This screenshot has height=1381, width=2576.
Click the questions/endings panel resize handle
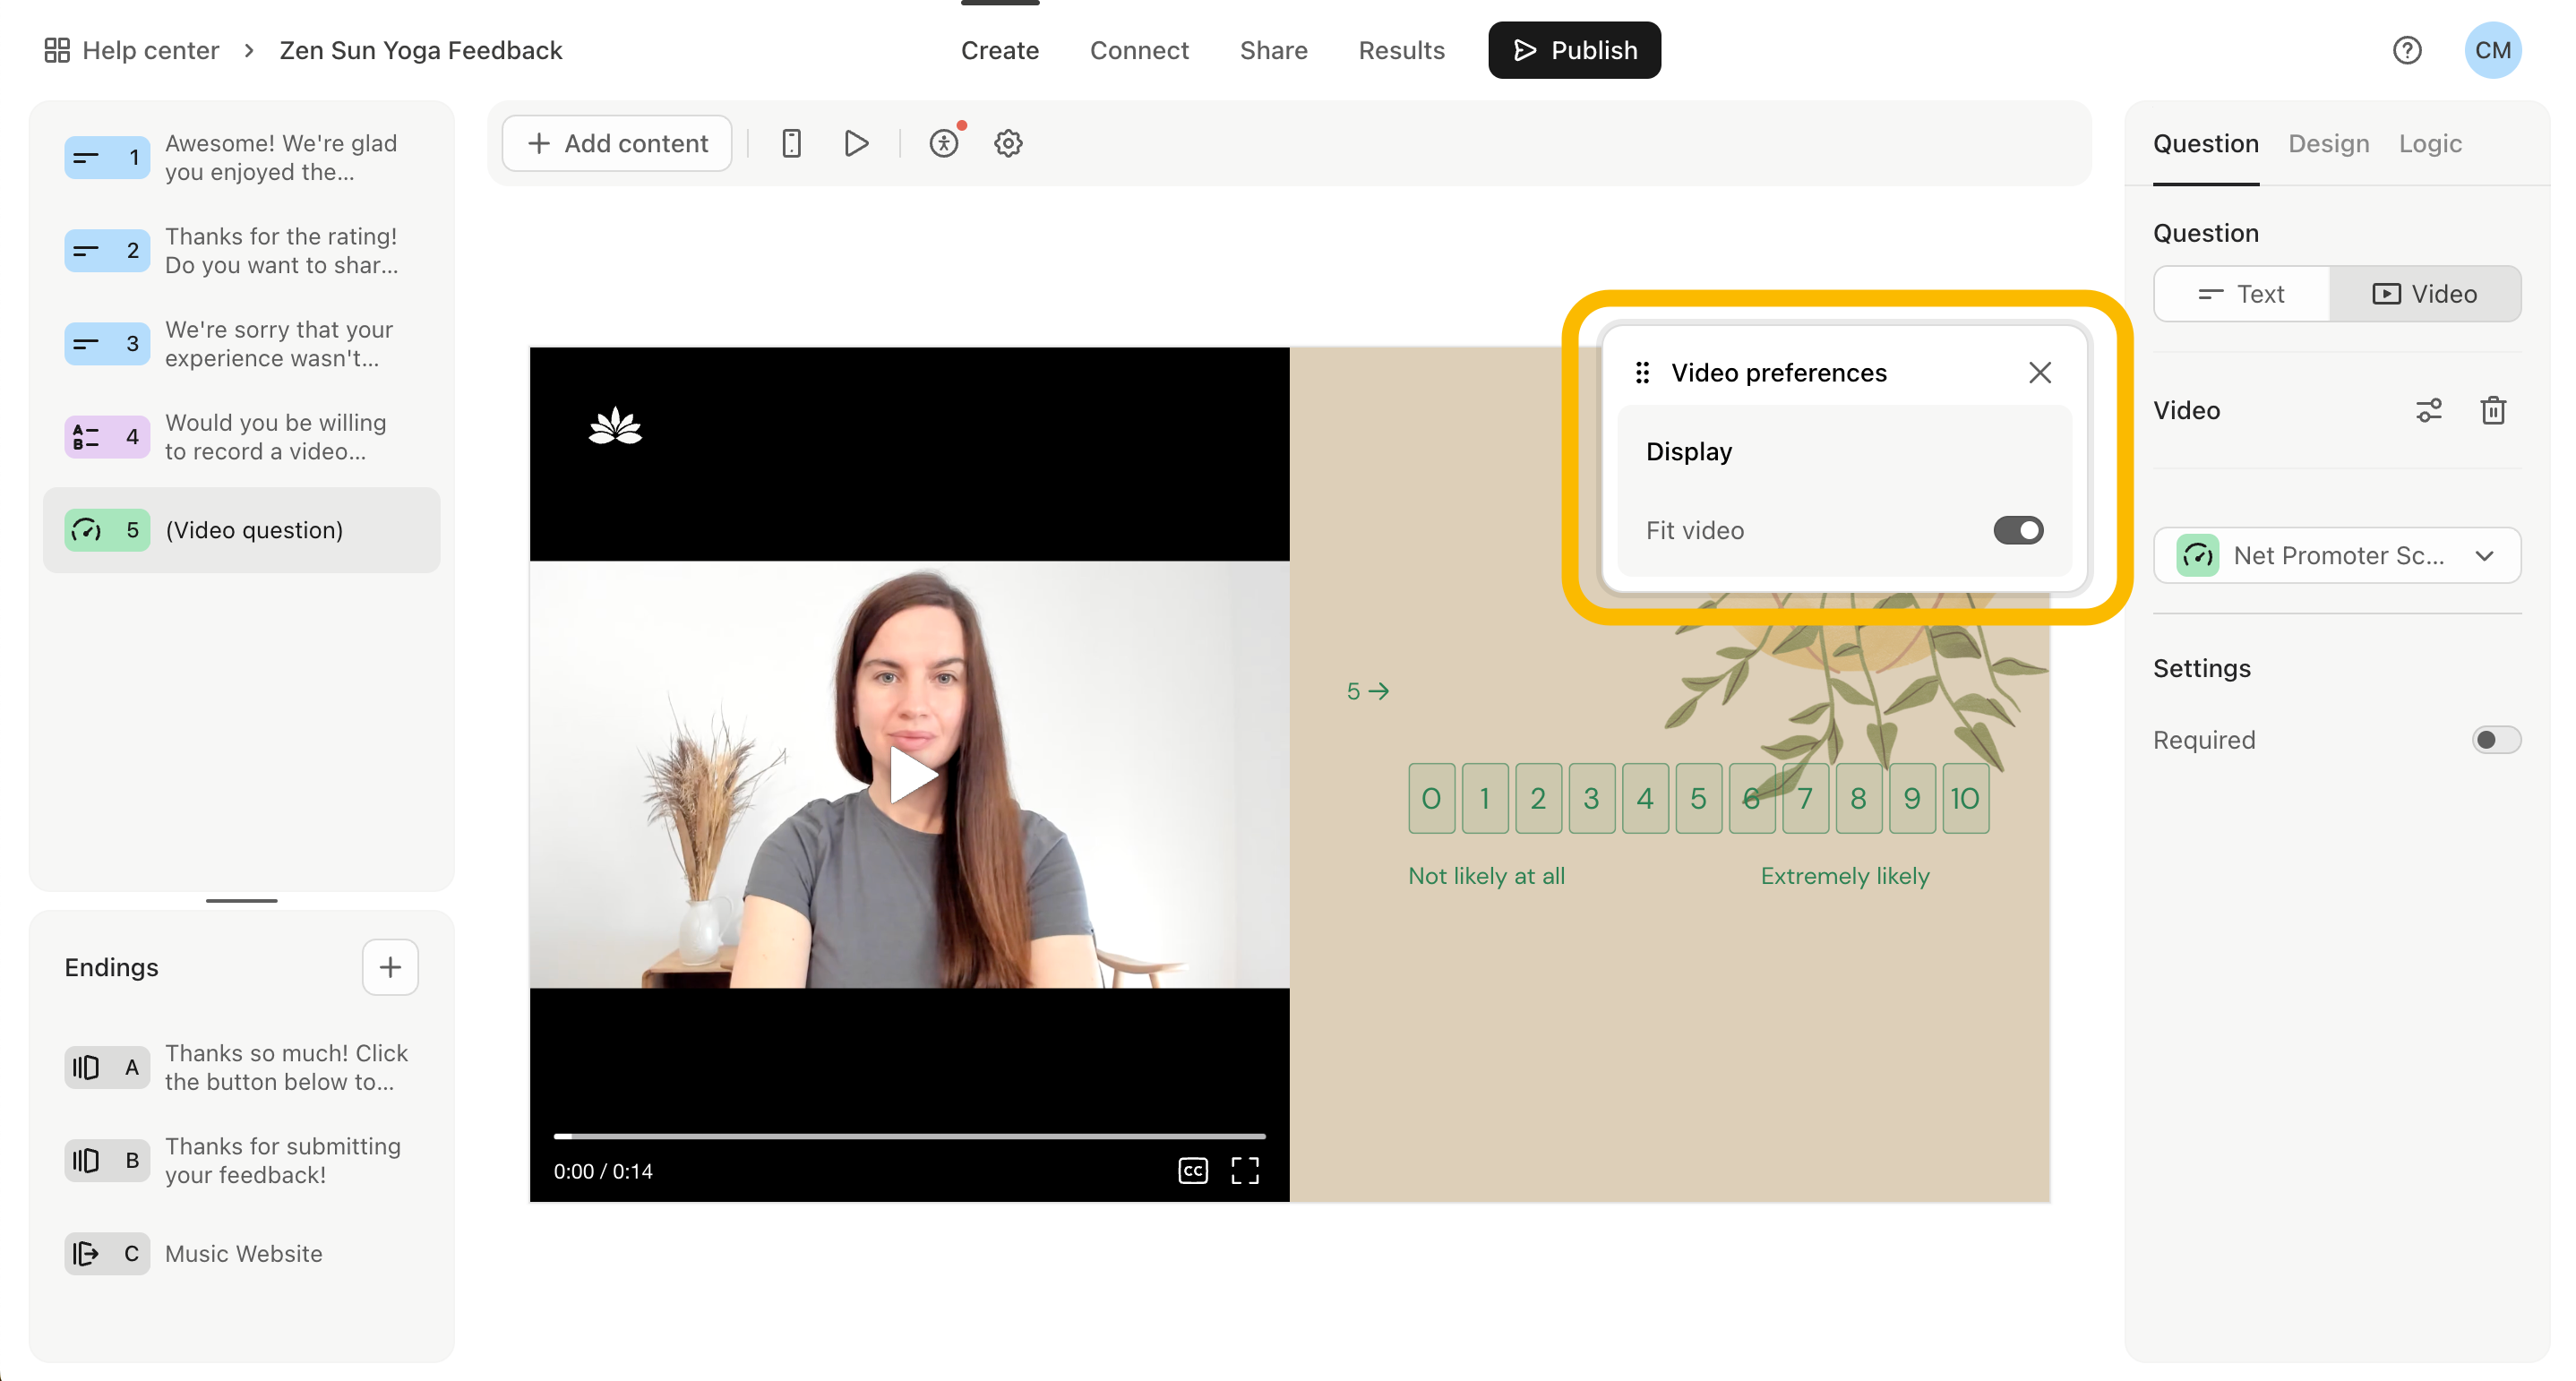[241, 900]
